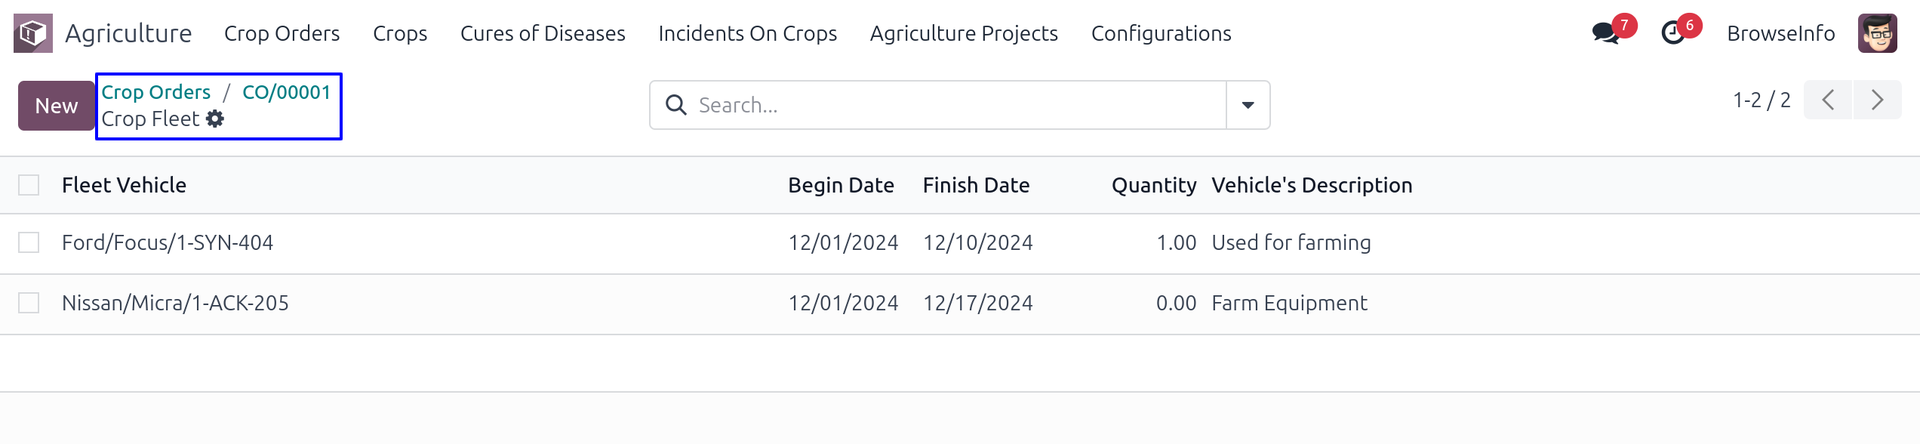
Task: Click the New button
Action: click(x=56, y=105)
